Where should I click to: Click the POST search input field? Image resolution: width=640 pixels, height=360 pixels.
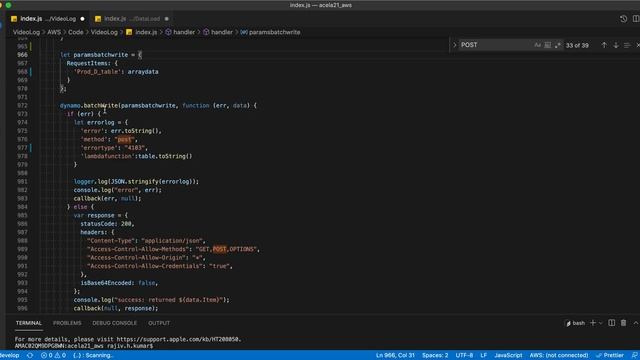[x=496, y=45]
